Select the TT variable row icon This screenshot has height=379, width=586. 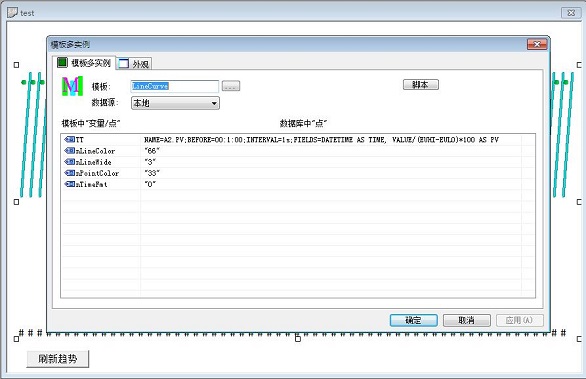tap(70, 139)
